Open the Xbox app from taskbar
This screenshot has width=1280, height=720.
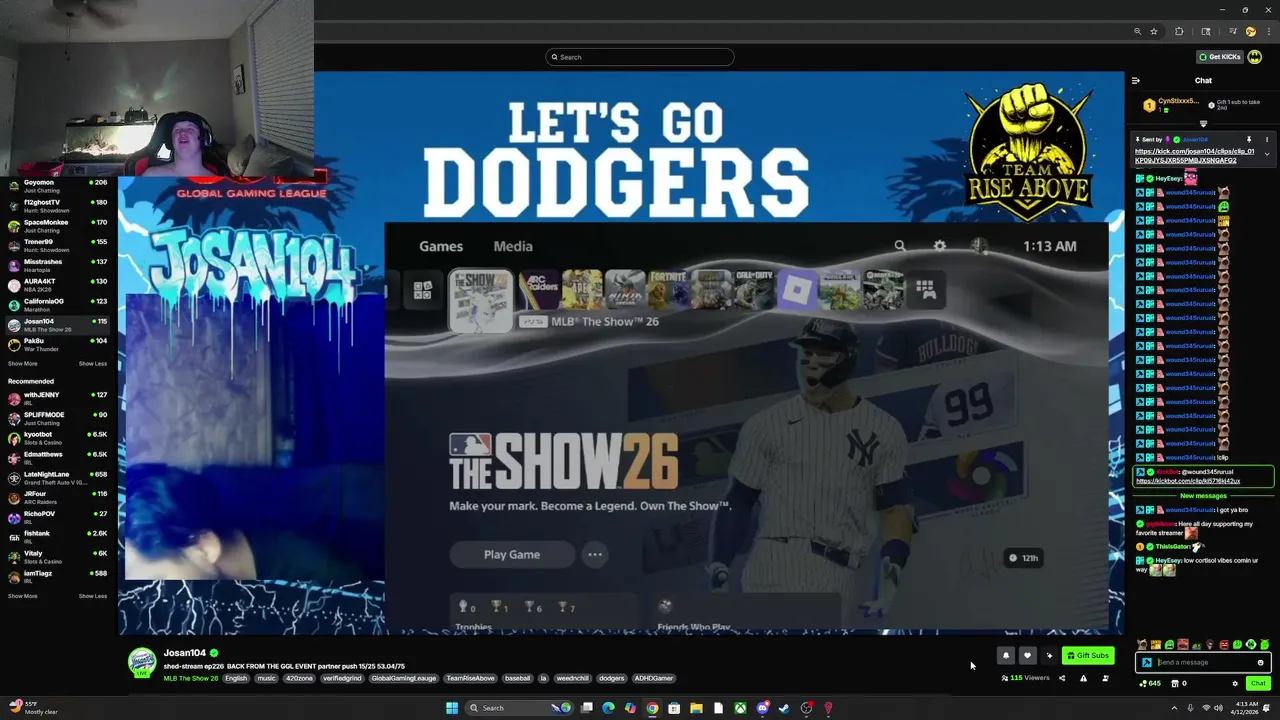[740, 708]
